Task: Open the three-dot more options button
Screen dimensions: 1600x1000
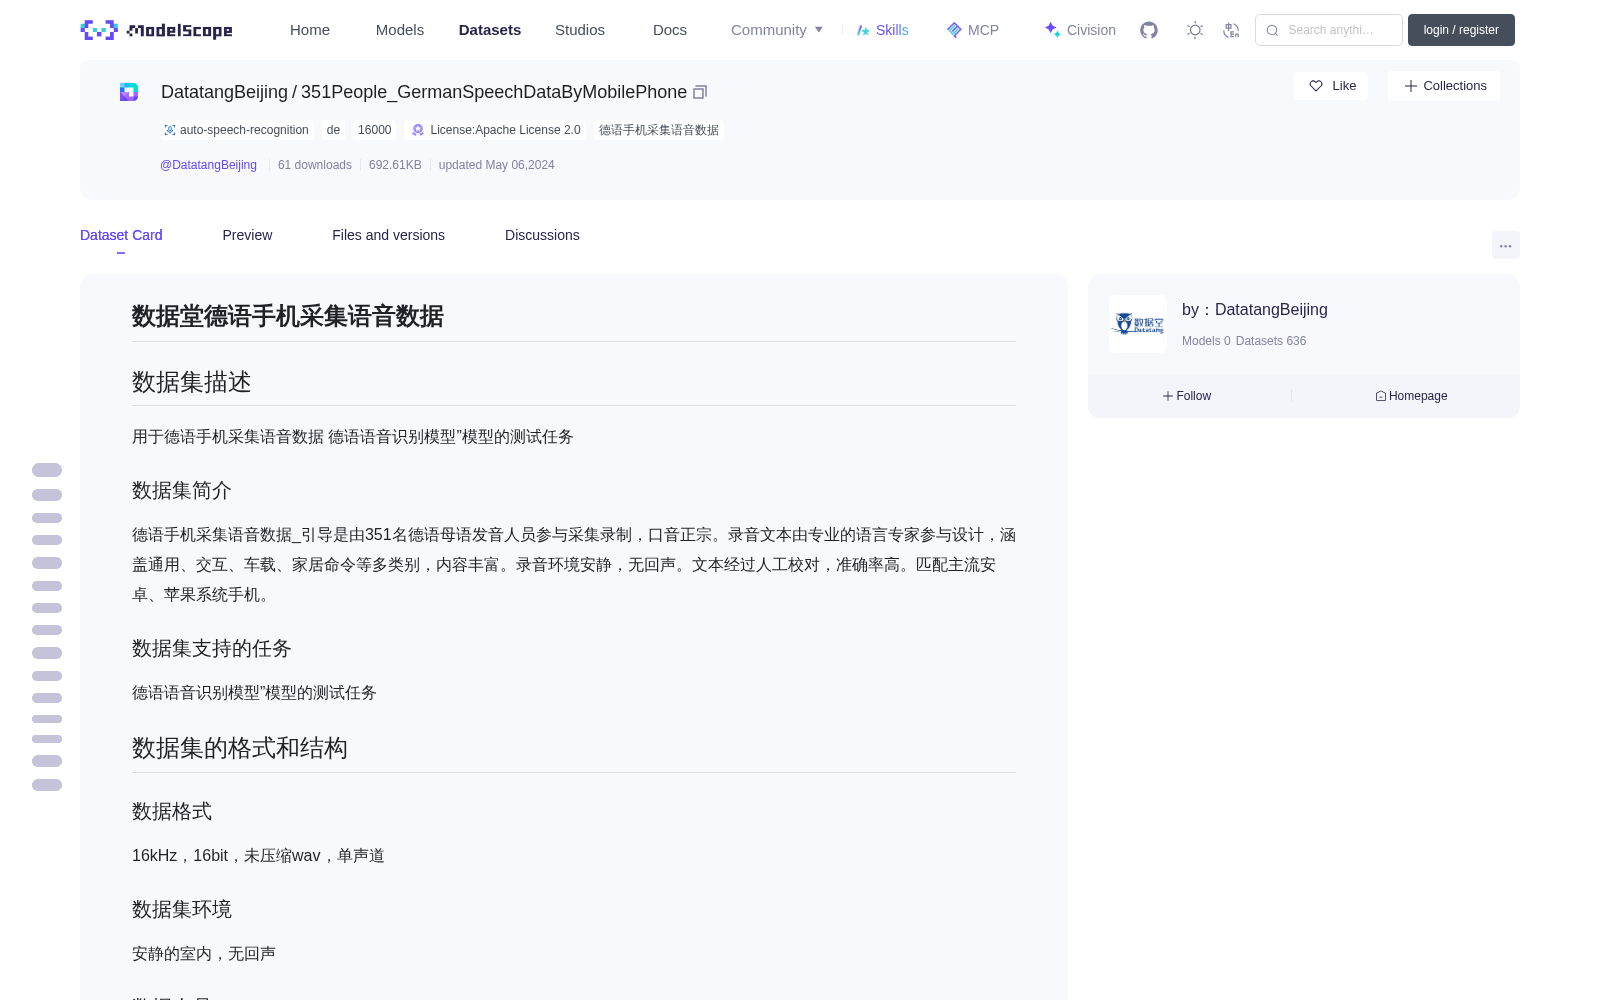Action: click(1505, 245)
